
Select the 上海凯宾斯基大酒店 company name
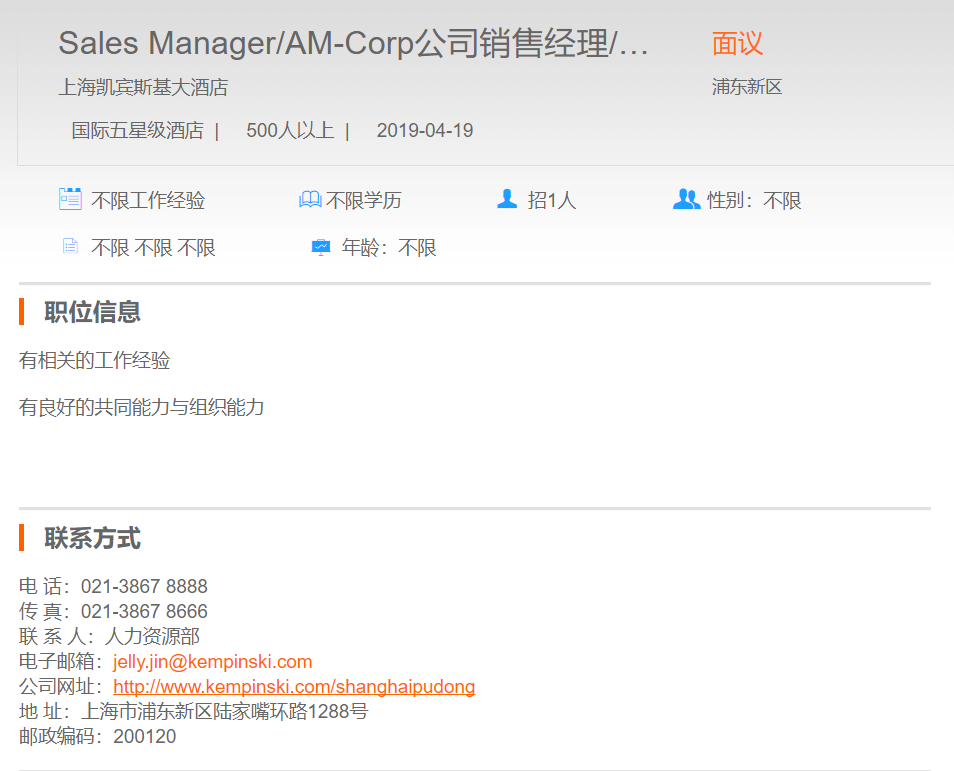(x=143, y=88)
